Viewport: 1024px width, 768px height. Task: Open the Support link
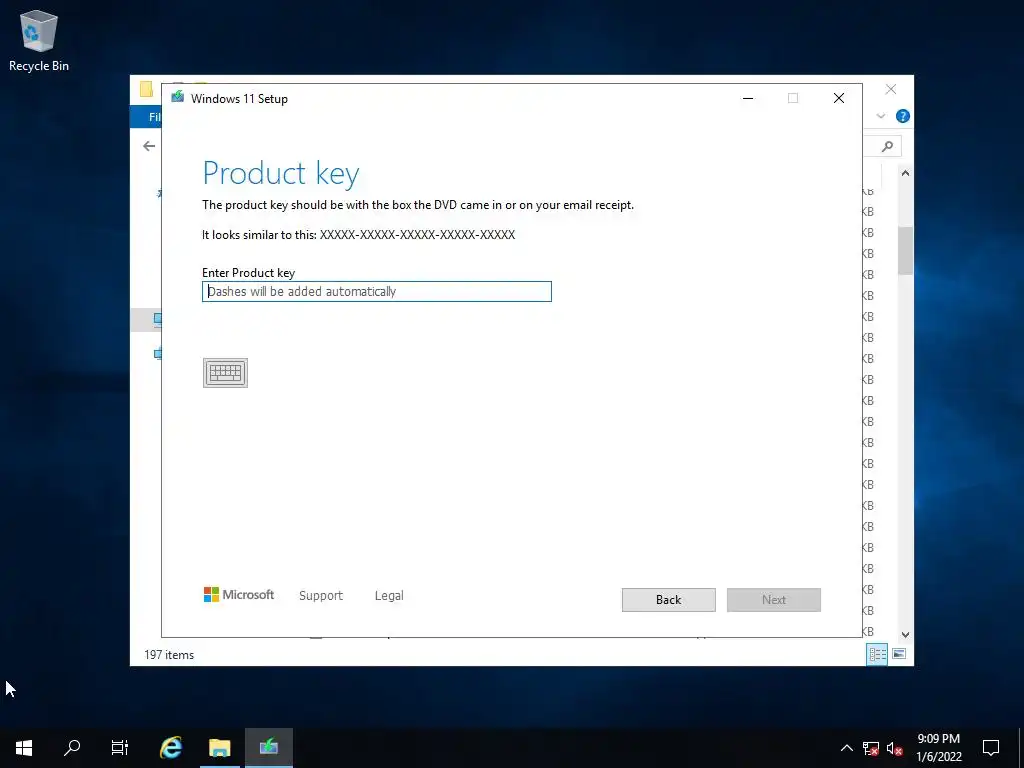tap(321, 596)
